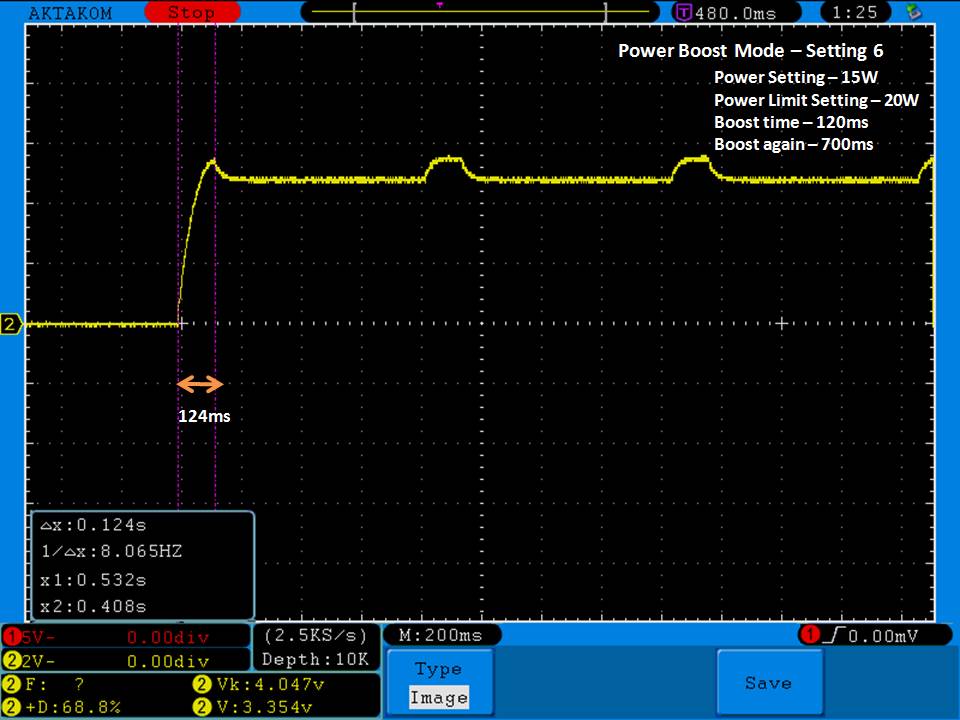
Task: Click the AKTAKOM logo
Action: point(70,13)
